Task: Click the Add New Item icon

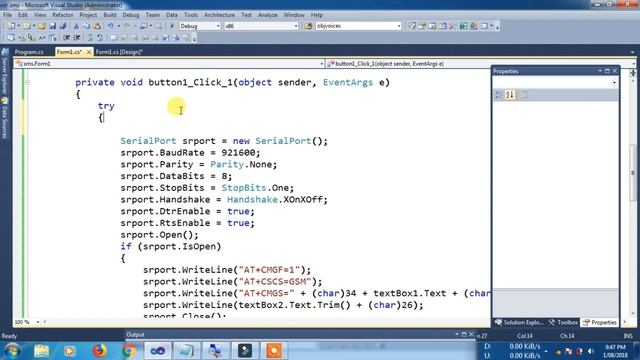Action: (x=27, y=26)
